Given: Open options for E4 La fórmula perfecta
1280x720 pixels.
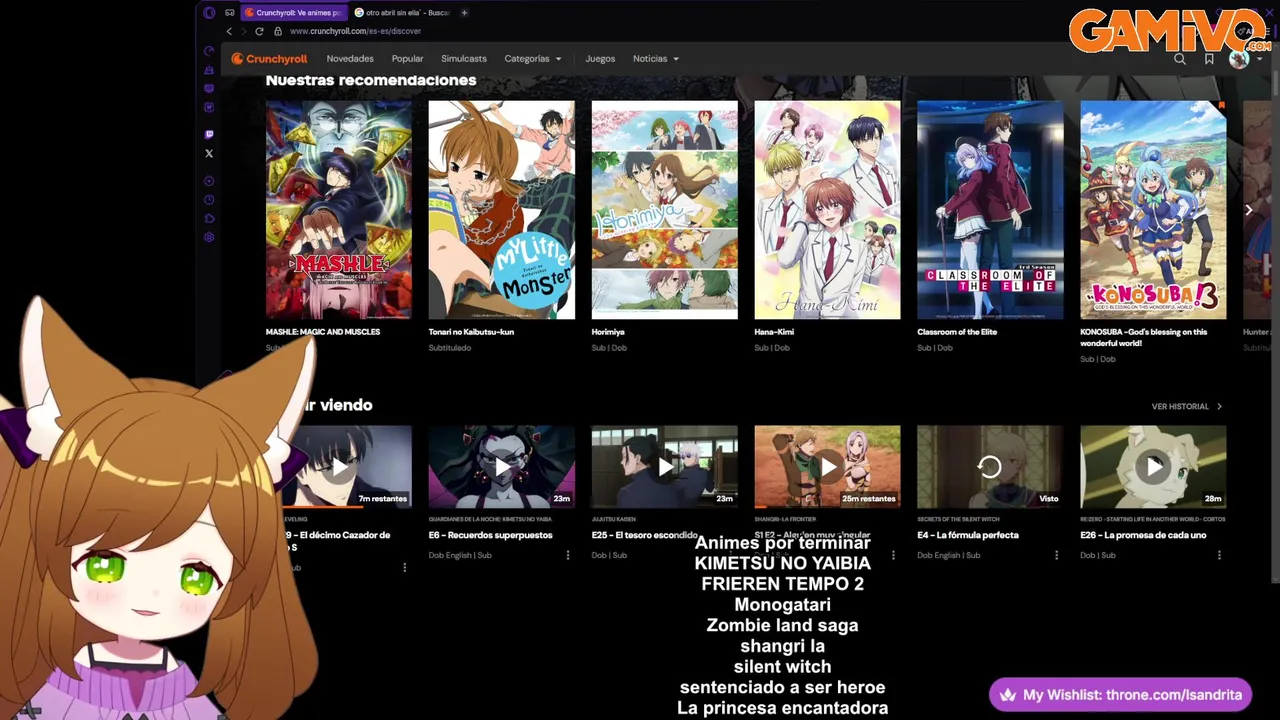Looking at the screenshot, I should pos(1056,555).
